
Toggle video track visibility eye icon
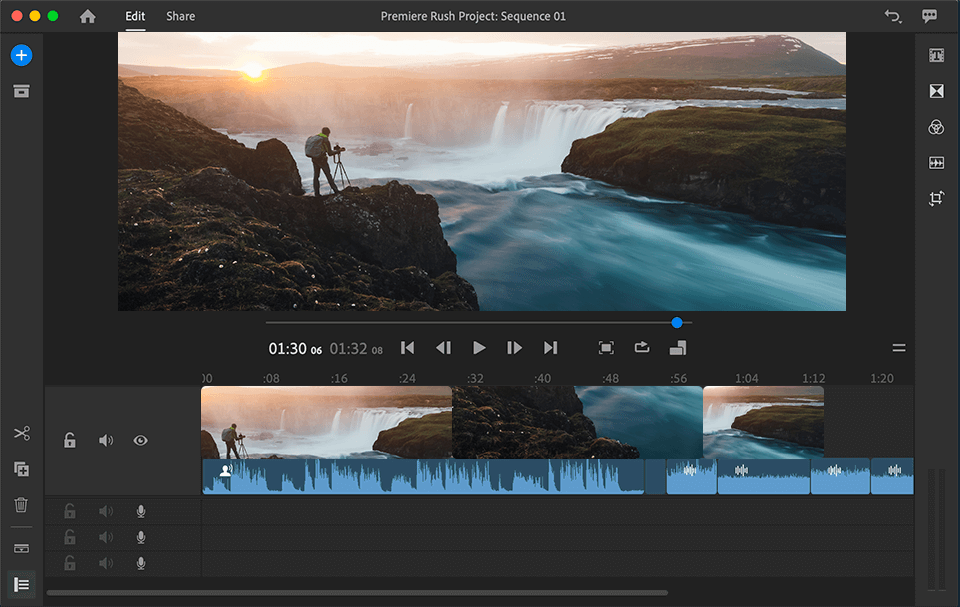pyautogui.click(x=140, y=440)
